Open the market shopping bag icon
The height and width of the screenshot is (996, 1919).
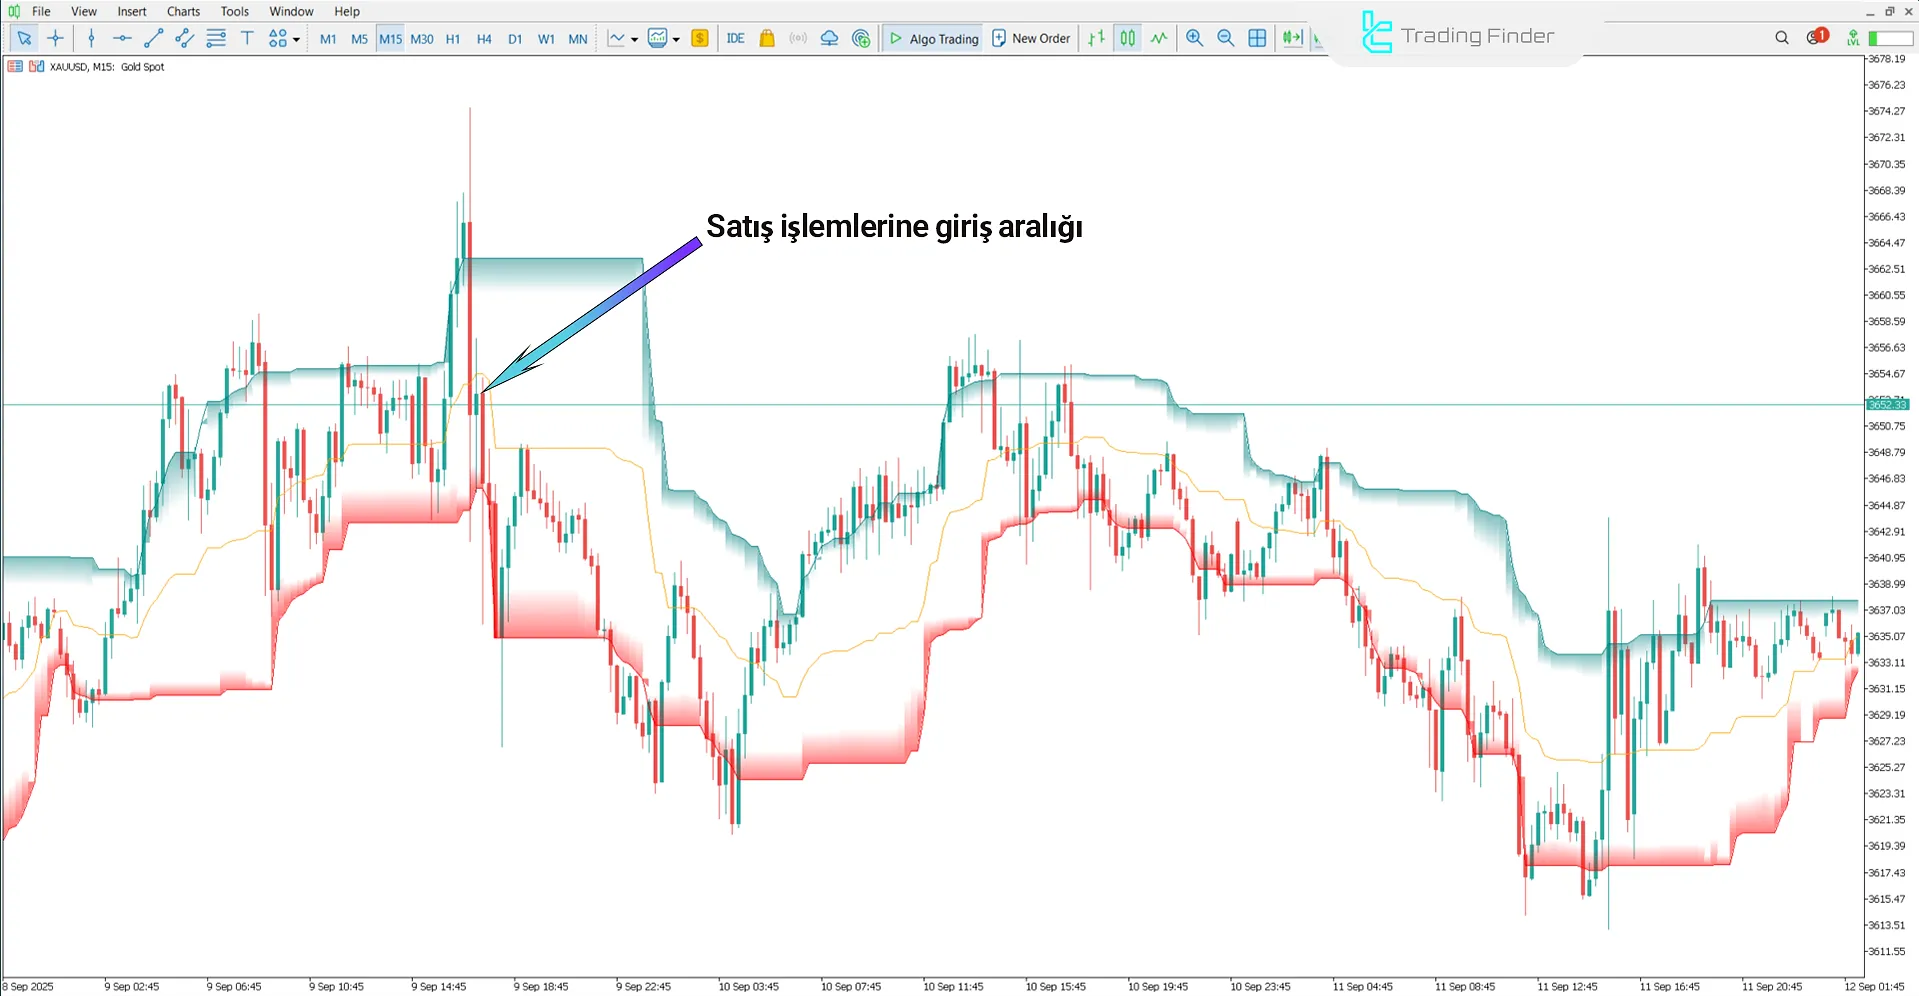pyautogui.click(x=767, y=38)
